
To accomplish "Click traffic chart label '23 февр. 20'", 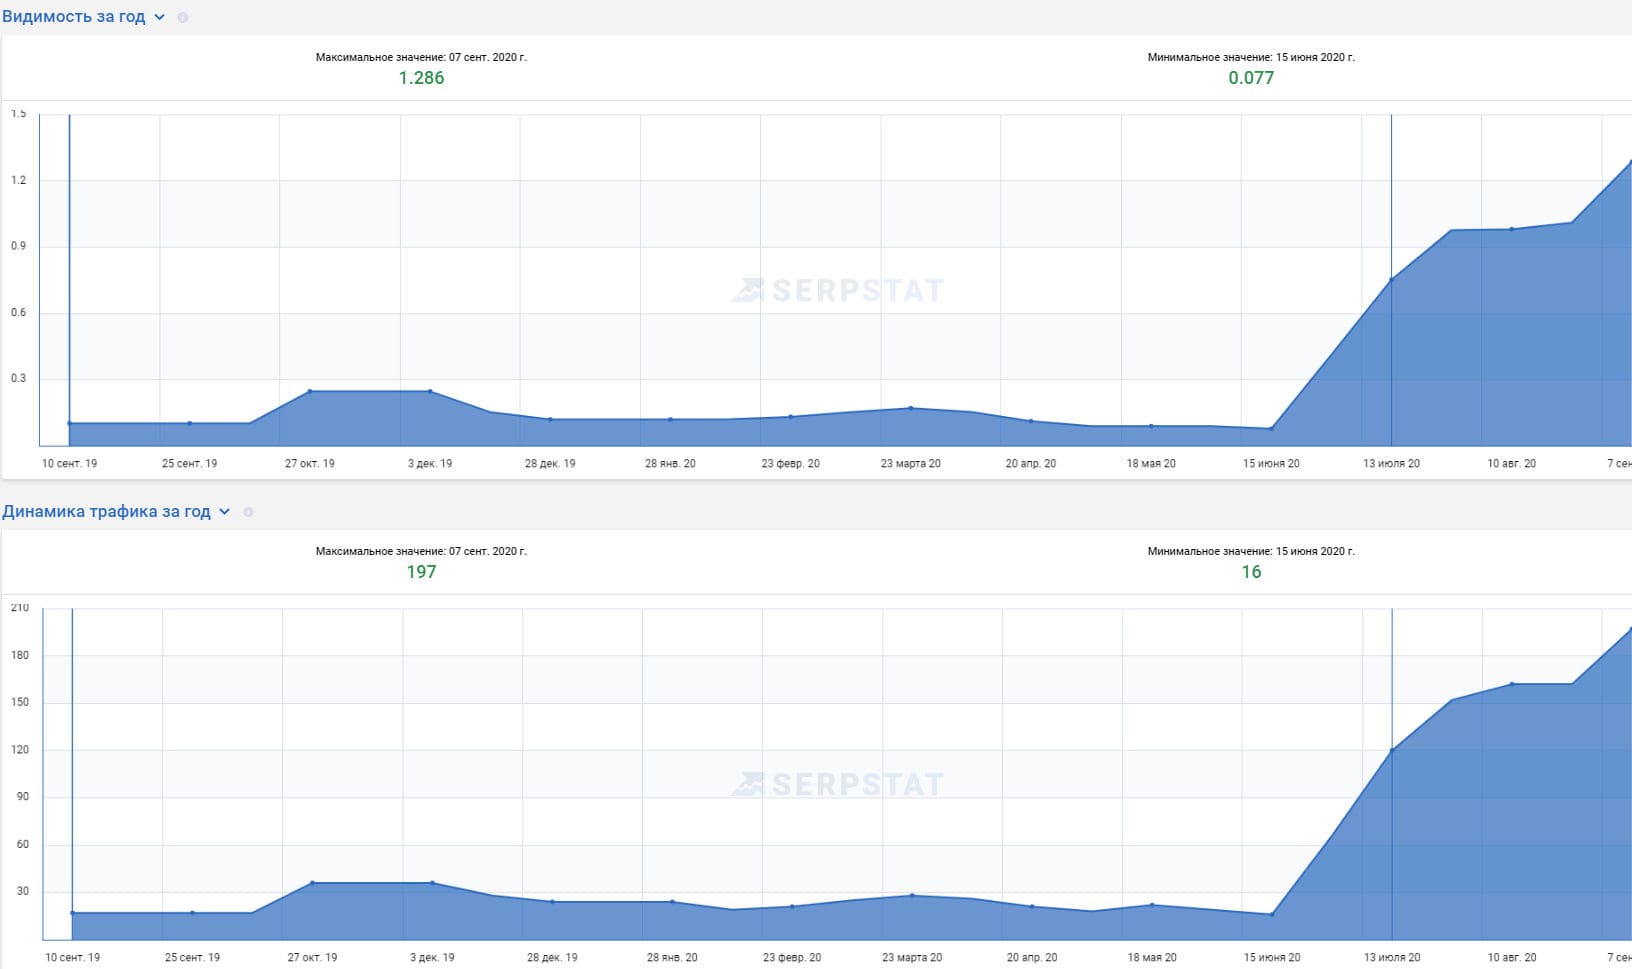I will point(792,957).
